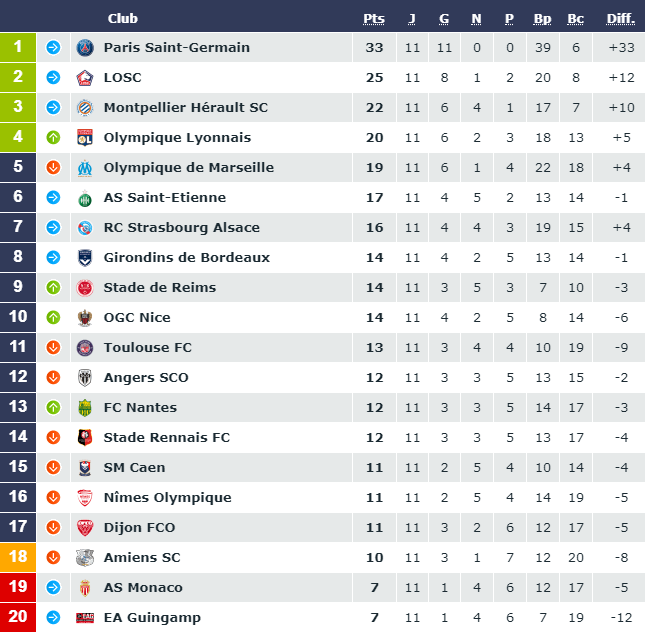Image resolution: width=645 pixels, height=633 pixels.
Task: Click the blue steady arrow beside AS Saint-Etienne
Action: click(53, 197)
